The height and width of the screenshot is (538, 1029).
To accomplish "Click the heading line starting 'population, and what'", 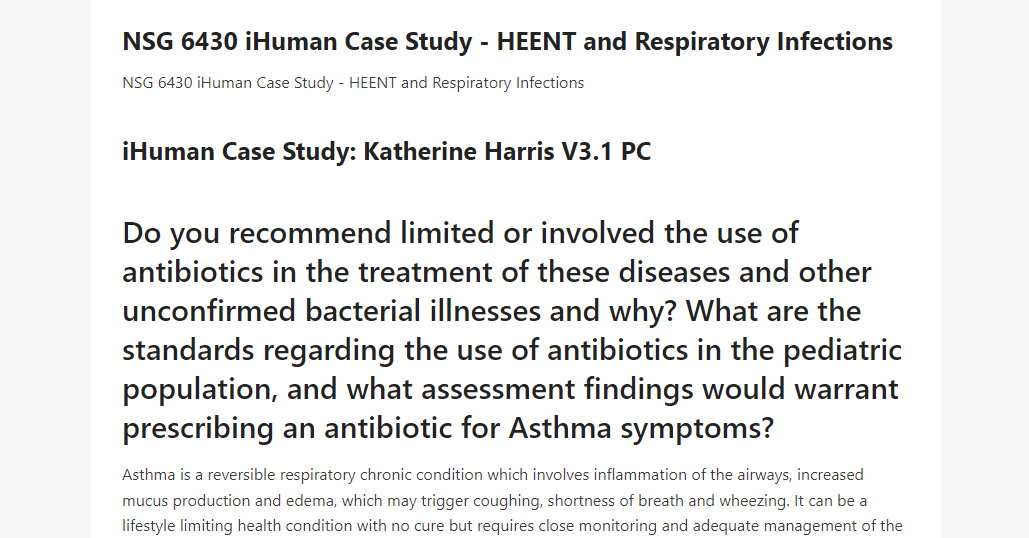I will (511, 389).
